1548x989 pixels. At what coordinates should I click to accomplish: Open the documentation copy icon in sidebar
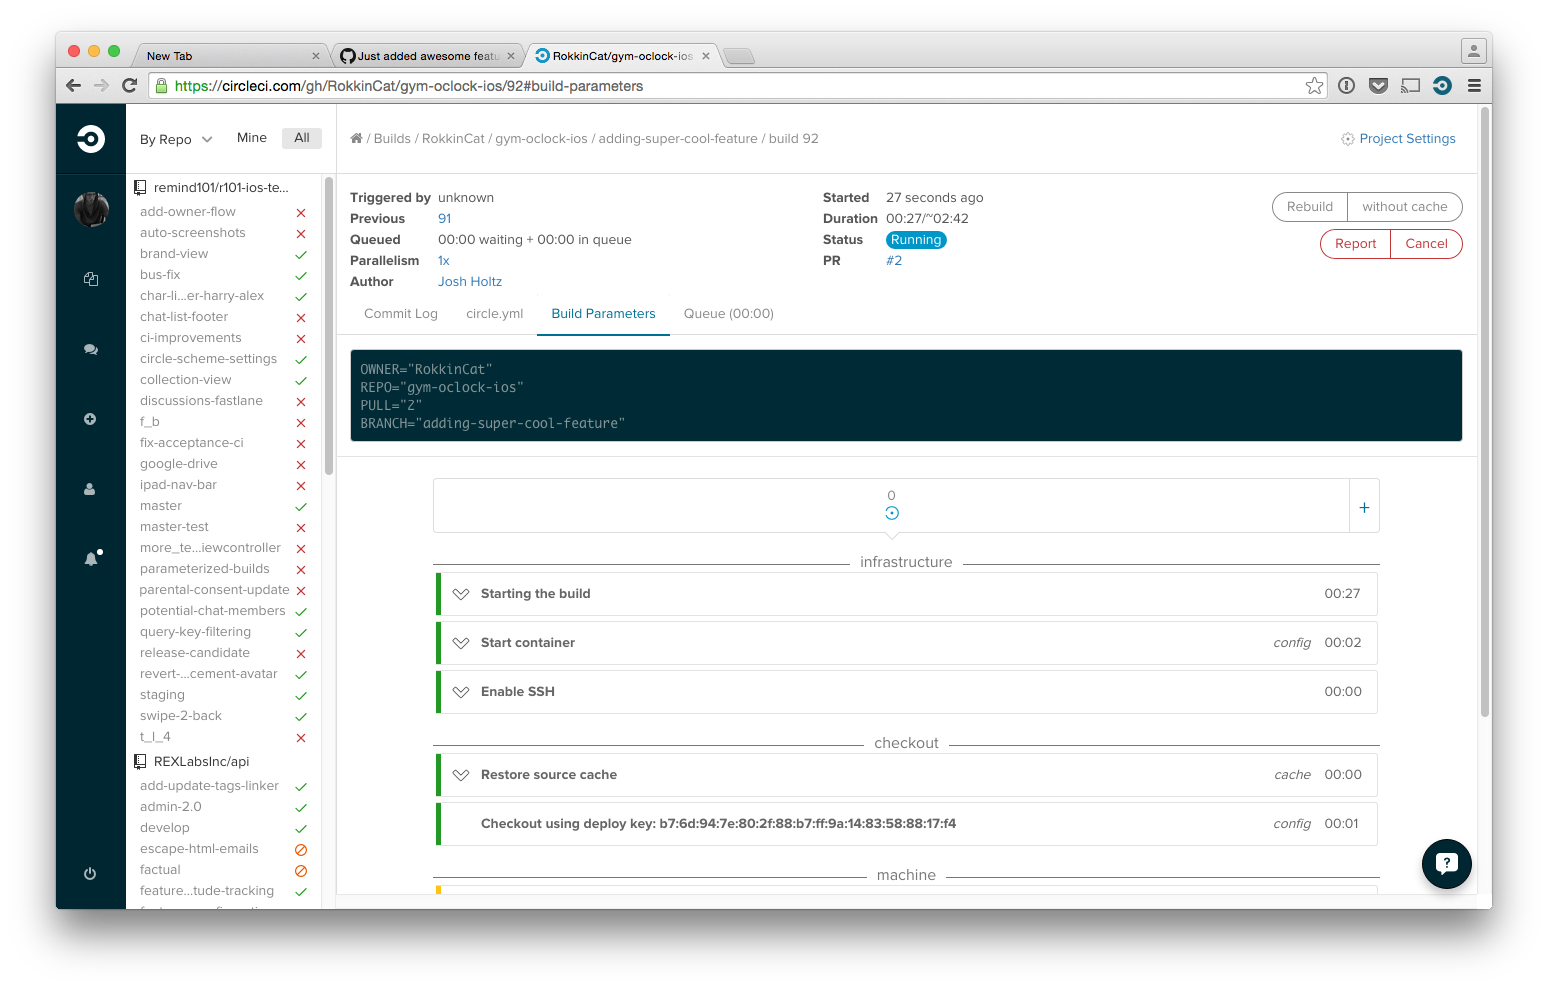pyautogui.click(x=91, y=279)
